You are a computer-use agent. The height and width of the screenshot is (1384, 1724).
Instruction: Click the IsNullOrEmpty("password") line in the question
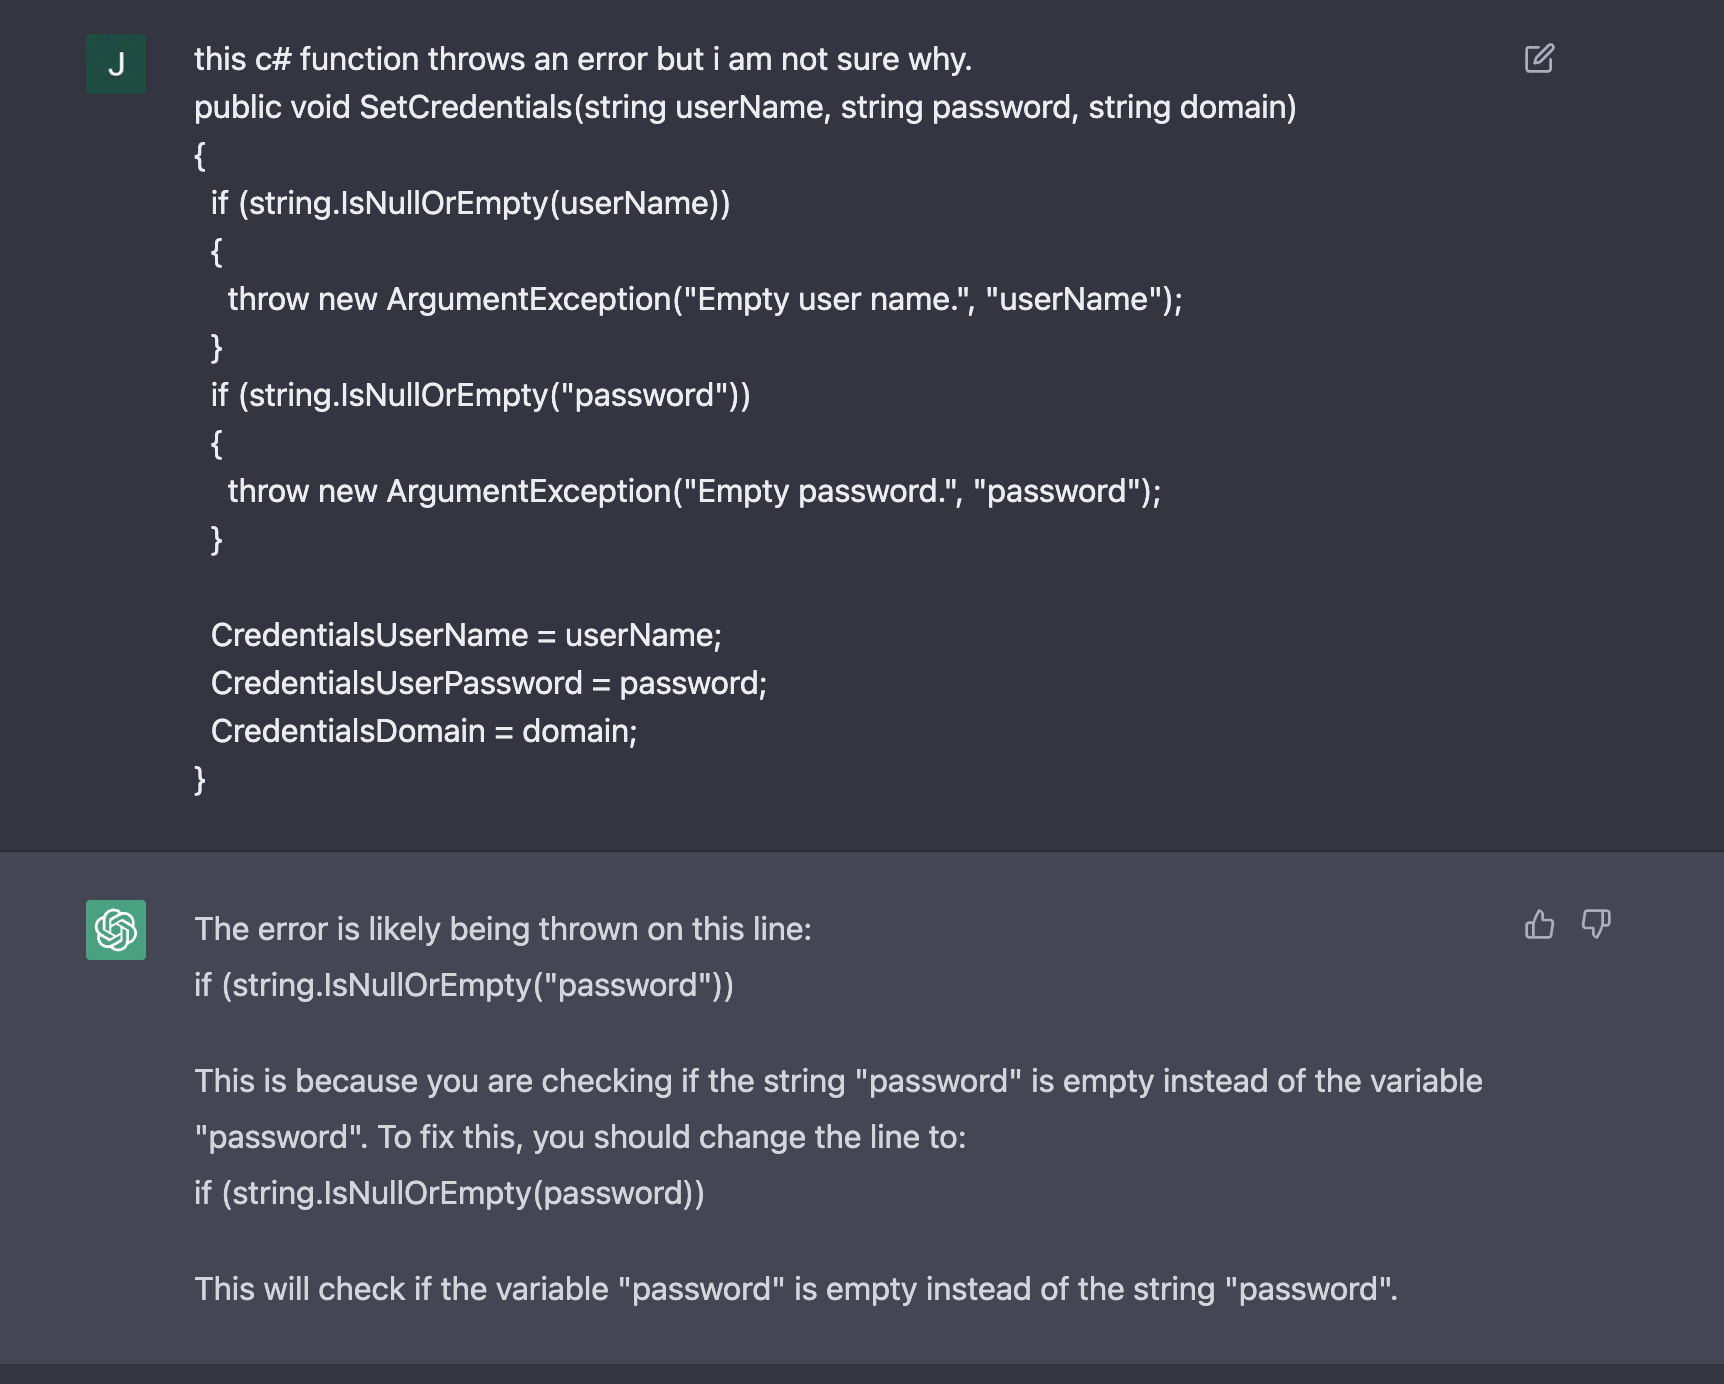click(480, 395)
